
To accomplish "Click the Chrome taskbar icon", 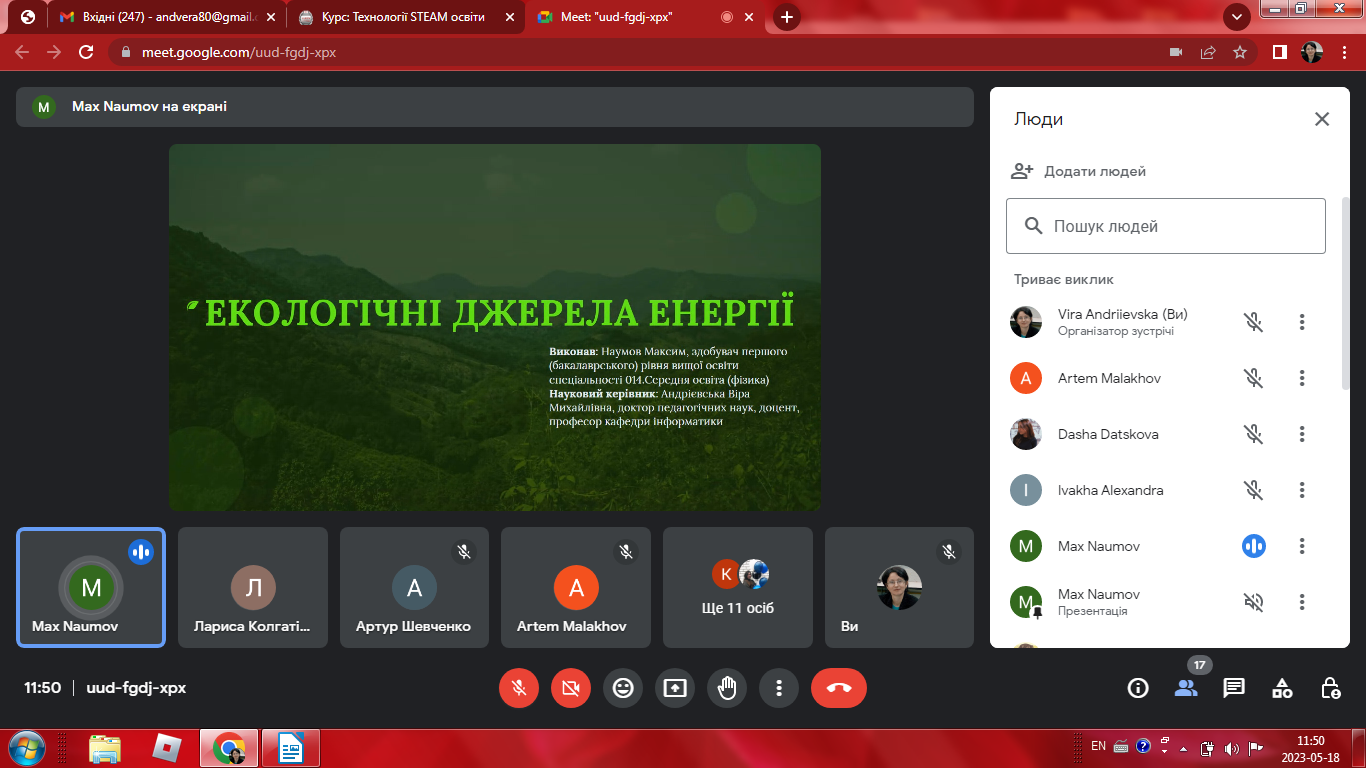I will click(229, 748).
